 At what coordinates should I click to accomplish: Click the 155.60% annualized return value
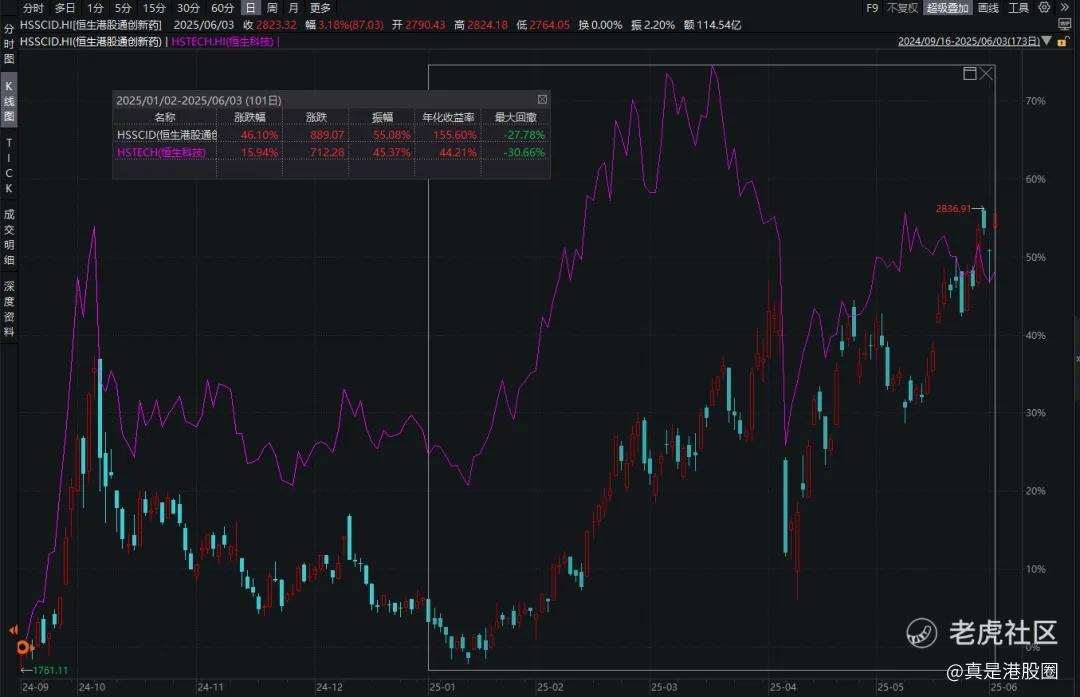[x=455, y=135]
